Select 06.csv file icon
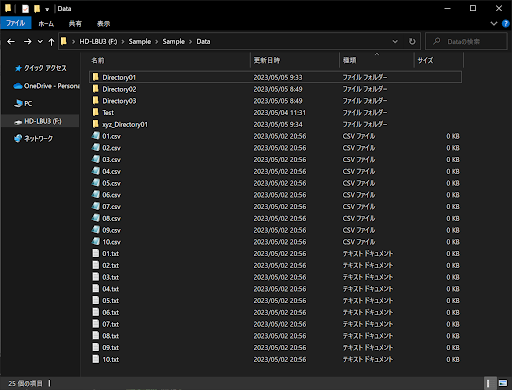The height and width of the screenshot is (390, 512). click(x=96, y=195)
